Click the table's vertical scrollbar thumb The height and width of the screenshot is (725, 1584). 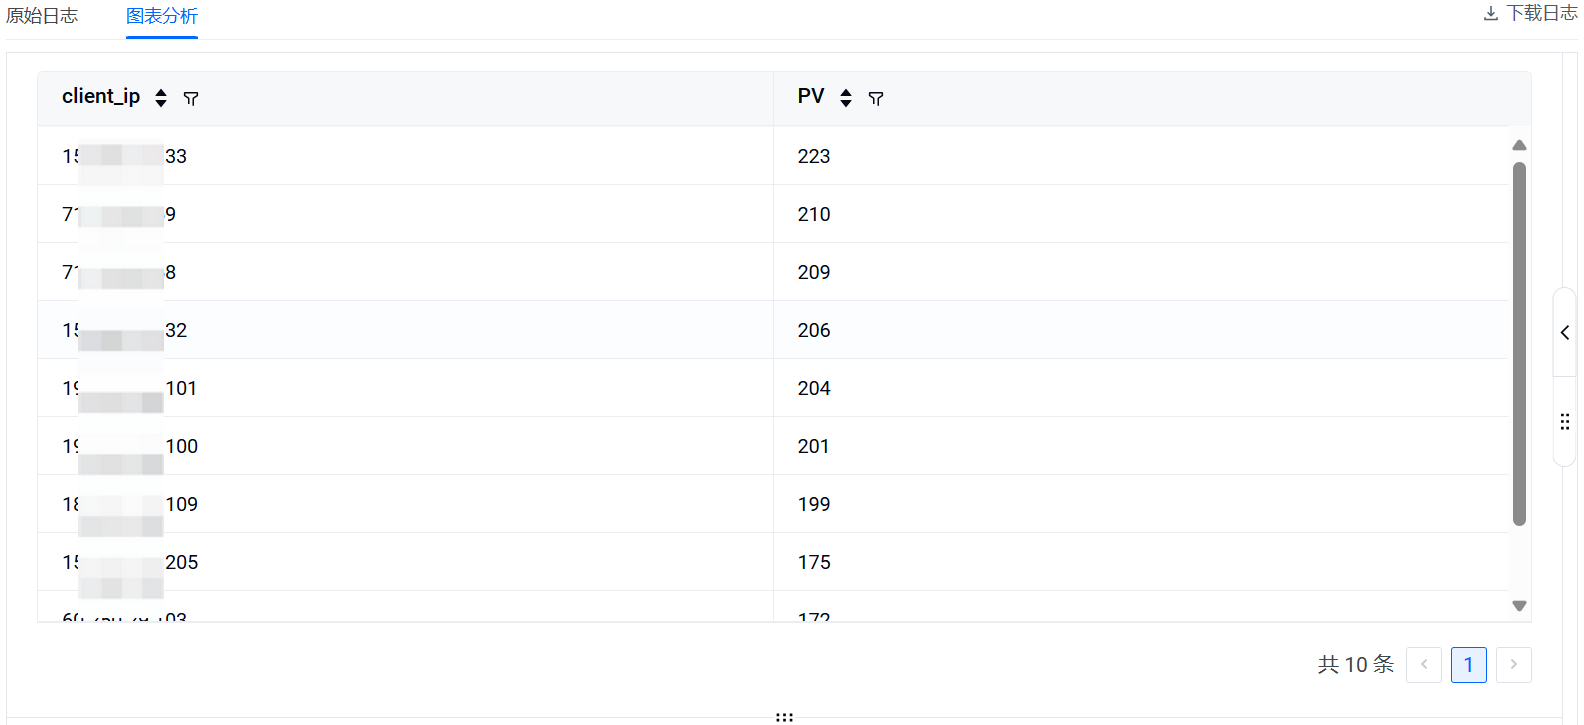(1519, 343)
